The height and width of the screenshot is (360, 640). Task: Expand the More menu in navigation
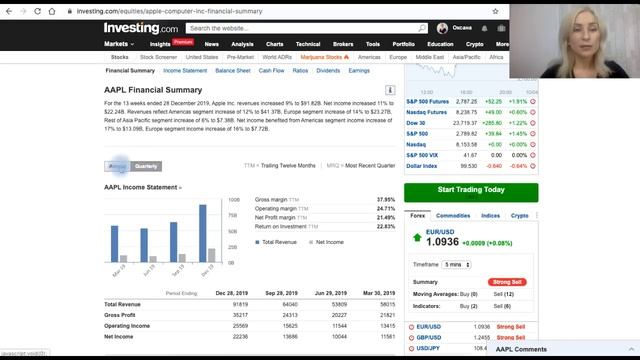pos(502,44)
